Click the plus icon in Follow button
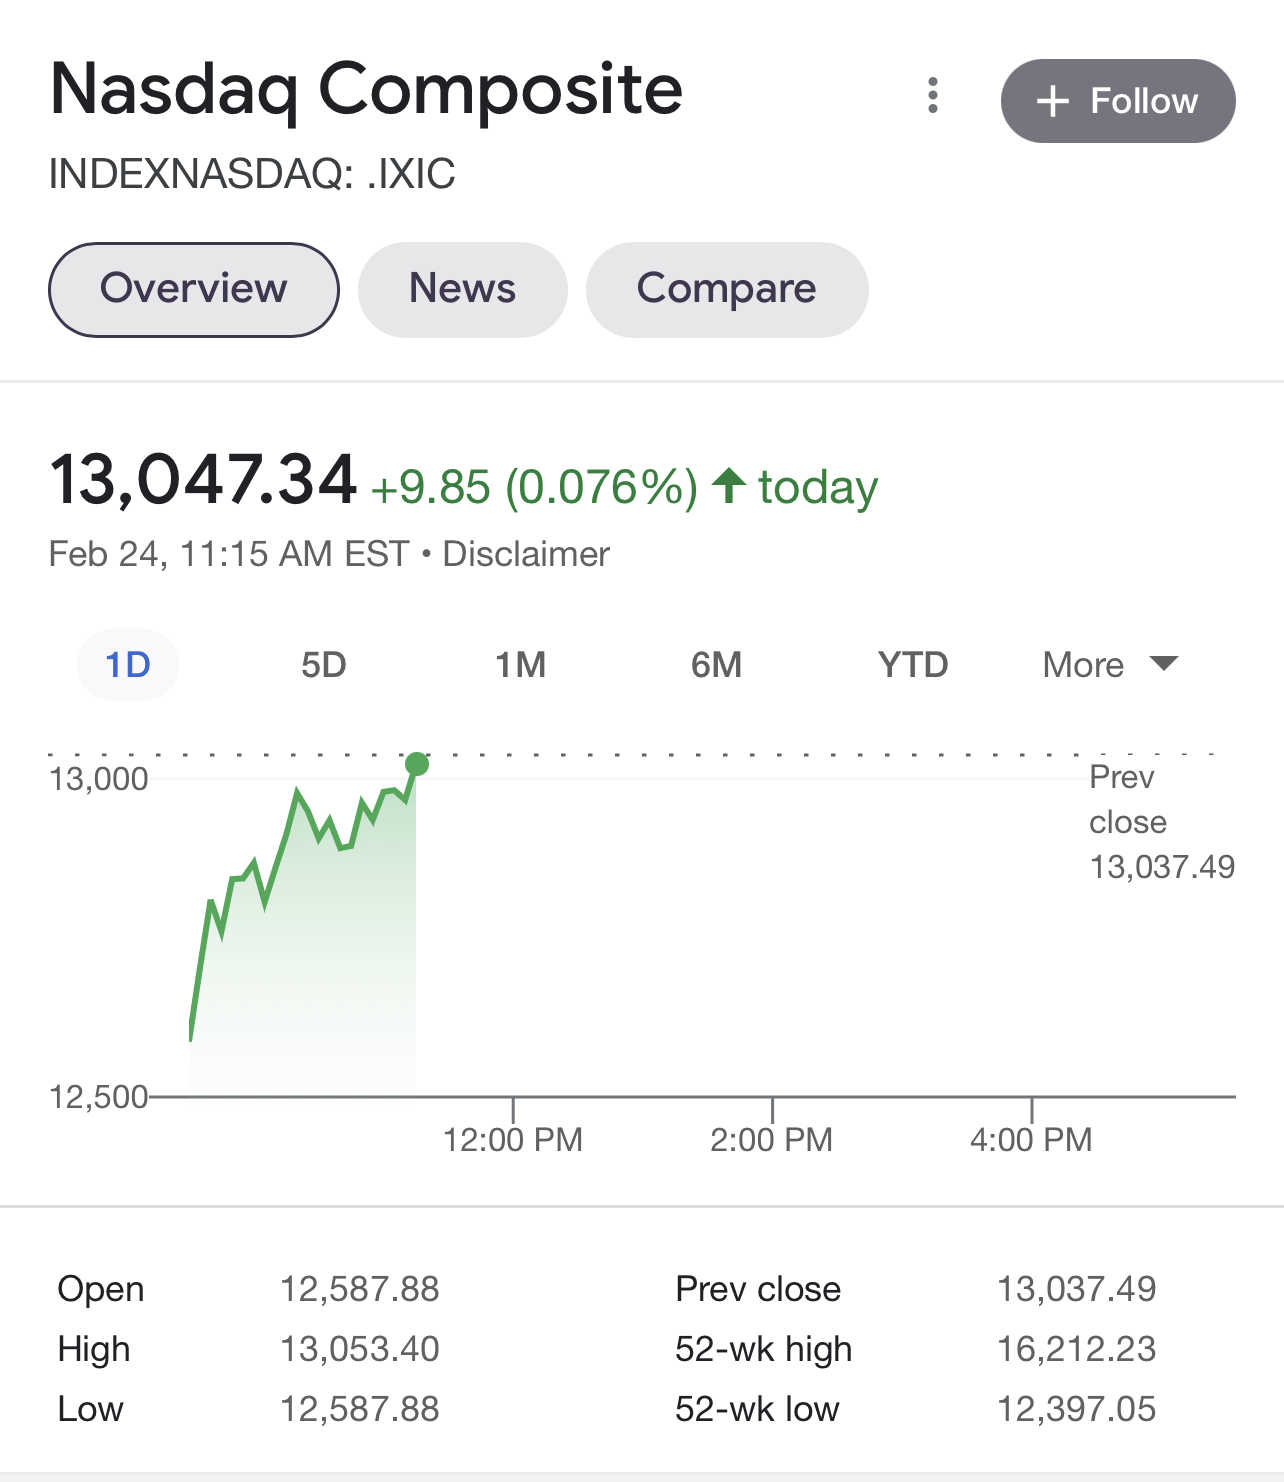 click(x=1053, y=101)
